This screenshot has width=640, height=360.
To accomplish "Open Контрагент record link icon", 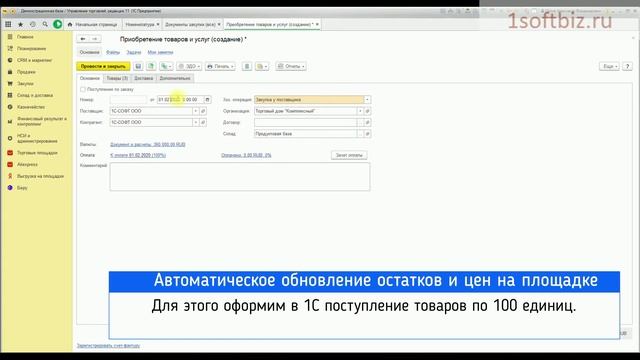I will pos(203,122).
